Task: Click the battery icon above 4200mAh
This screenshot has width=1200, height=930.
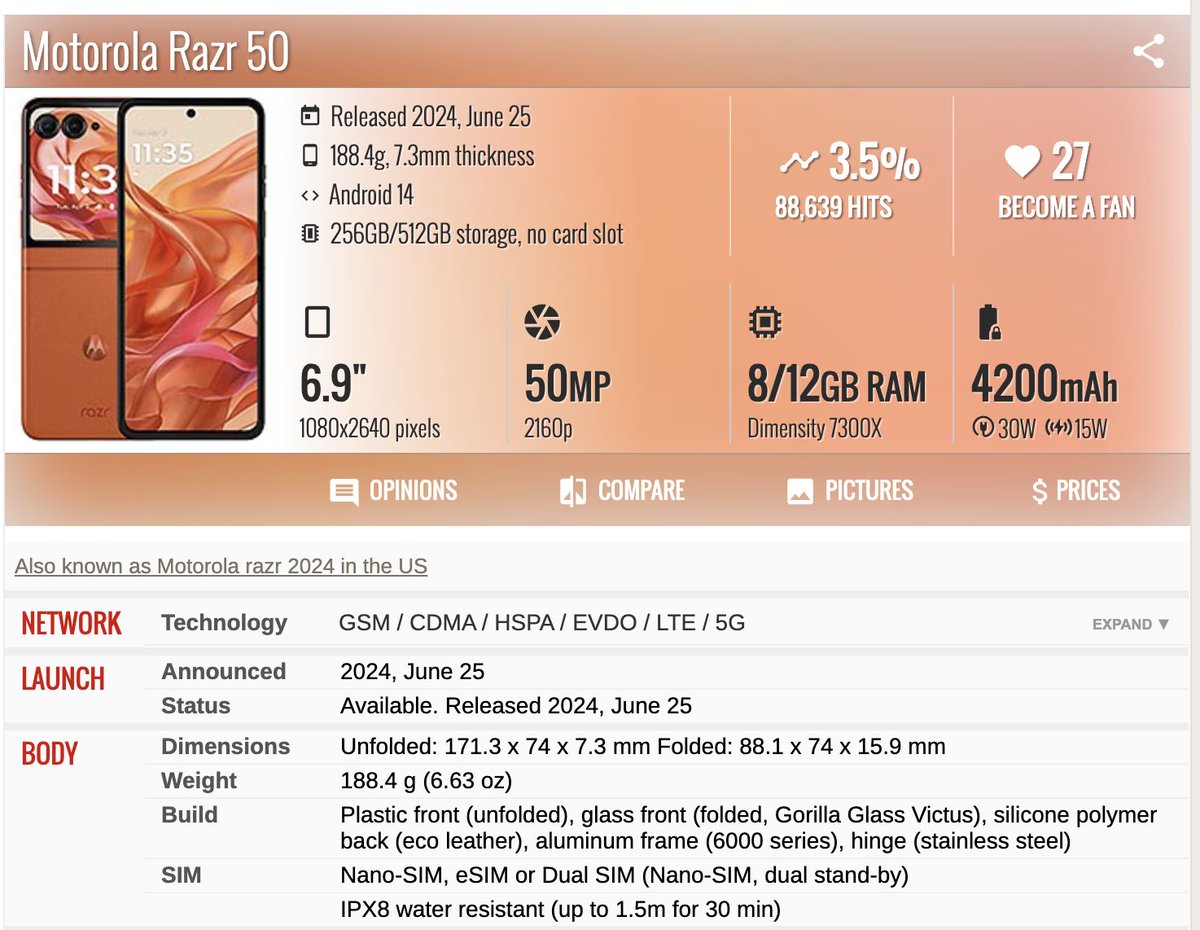Action: pyautogui.click(x=988, y=322)
